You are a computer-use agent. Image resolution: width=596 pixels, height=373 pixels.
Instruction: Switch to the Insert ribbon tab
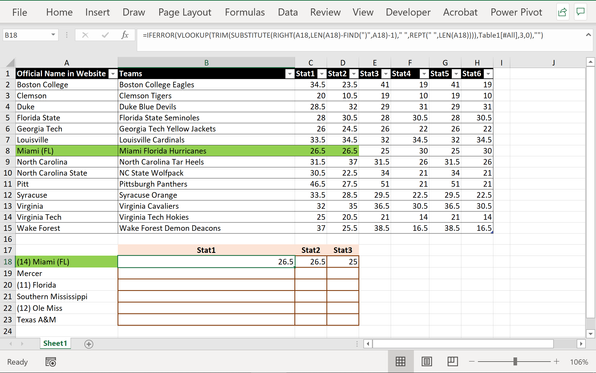97,13
